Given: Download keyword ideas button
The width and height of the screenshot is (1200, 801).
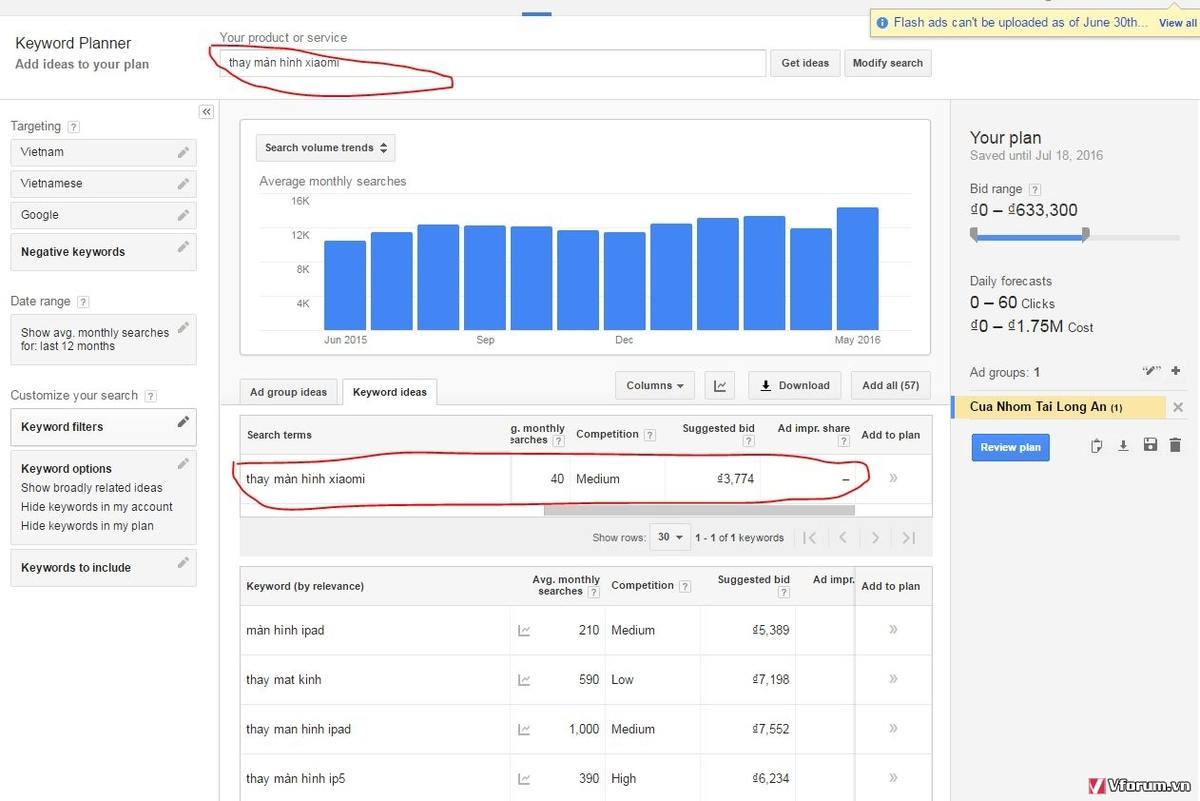Looking at the screenshot, I should pos(795,385).
